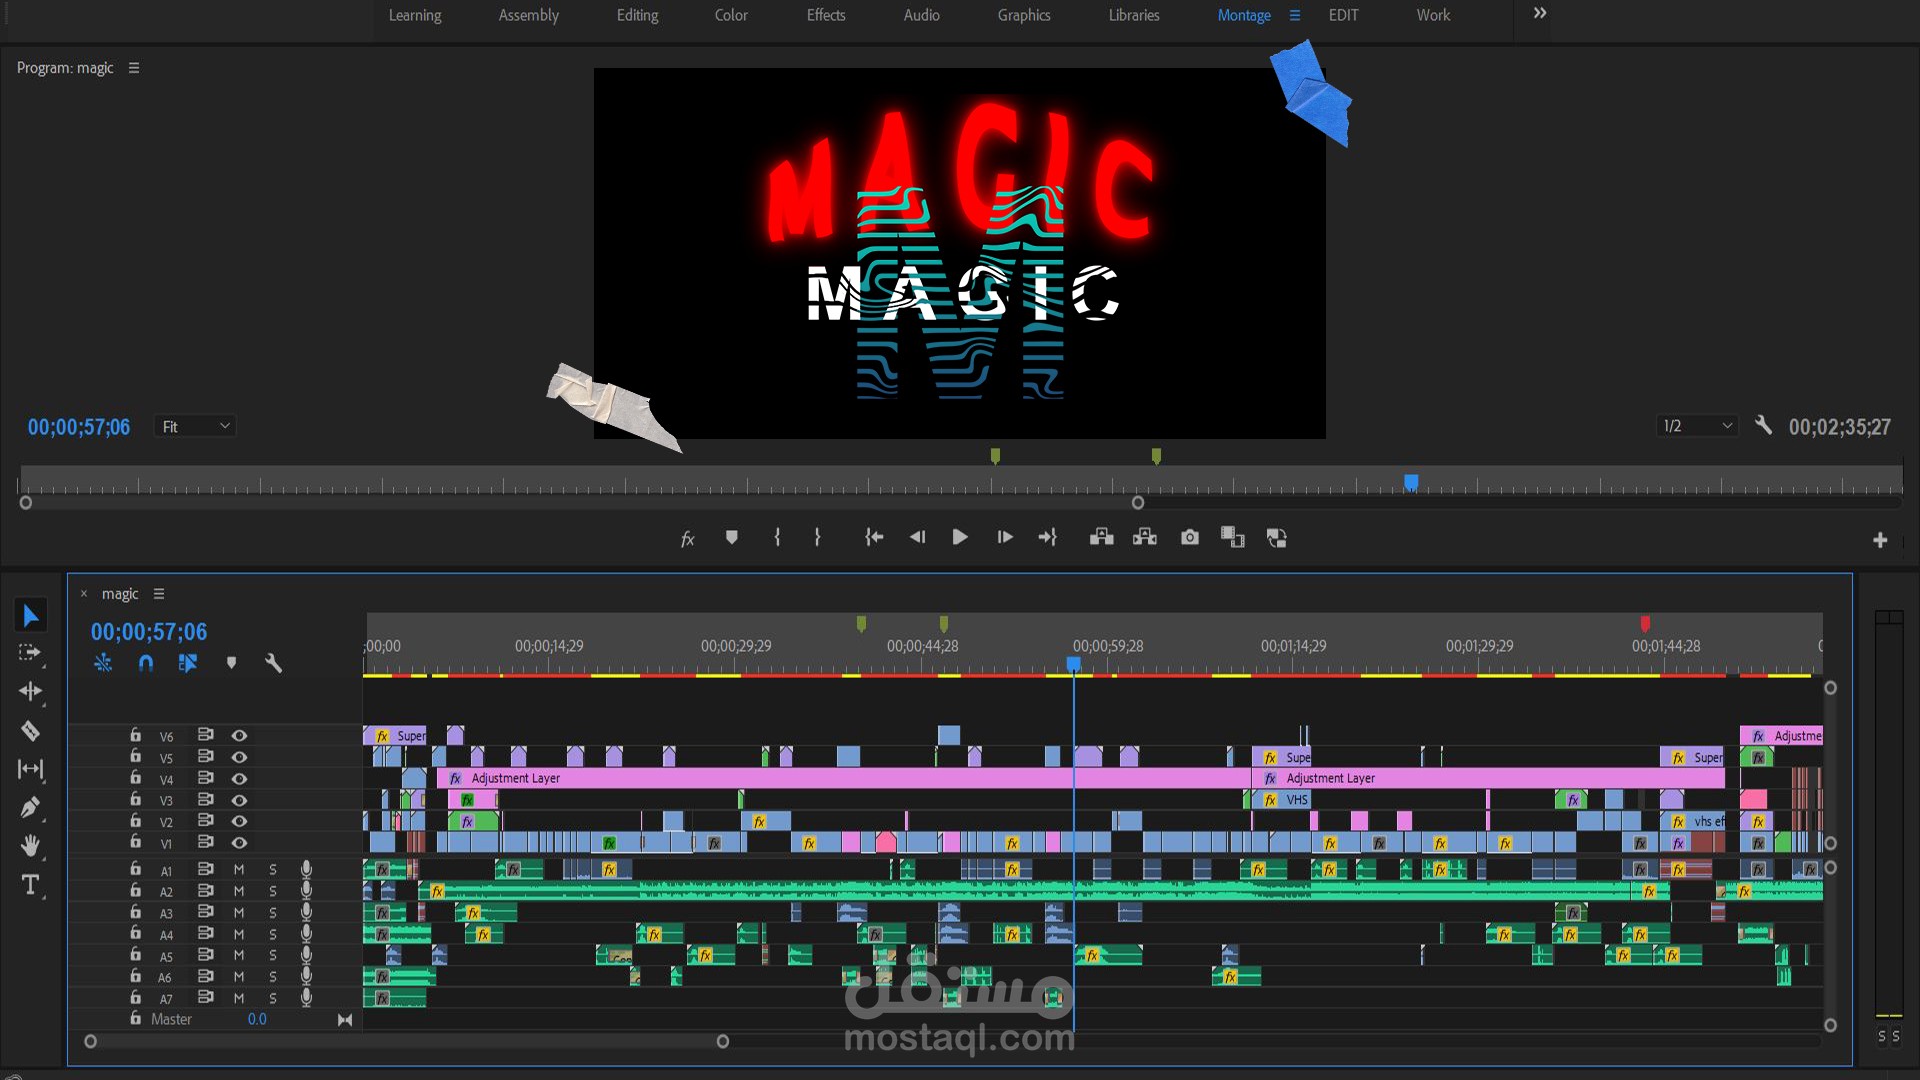The height and width of the screenshot is (1080, 1920).
Task: Switch to the Color workspace tab
Action: click(731, 15)
